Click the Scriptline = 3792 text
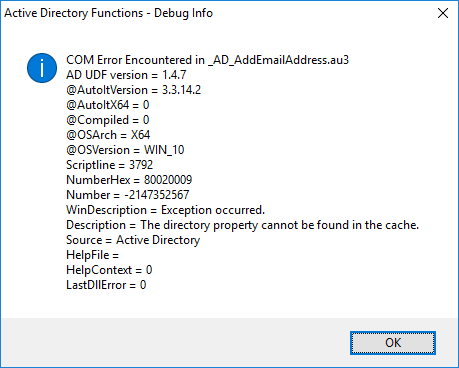The image size is (459, 368). point(109,165)
